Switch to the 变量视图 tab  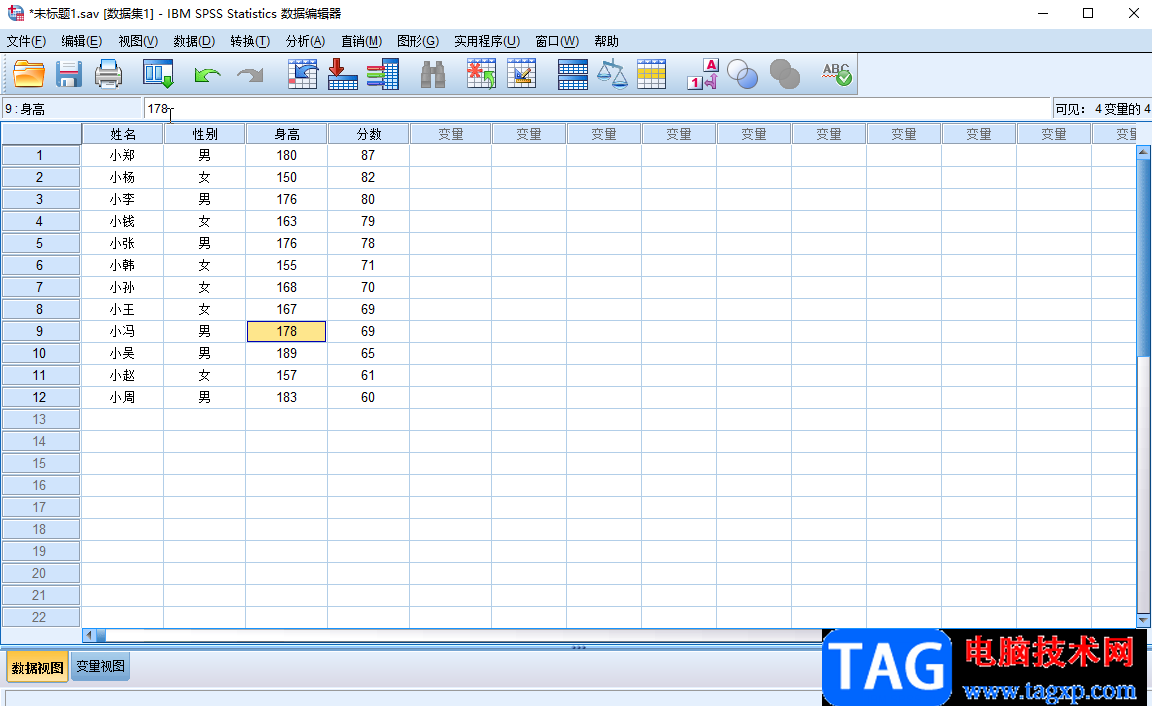tap(101, 666)
